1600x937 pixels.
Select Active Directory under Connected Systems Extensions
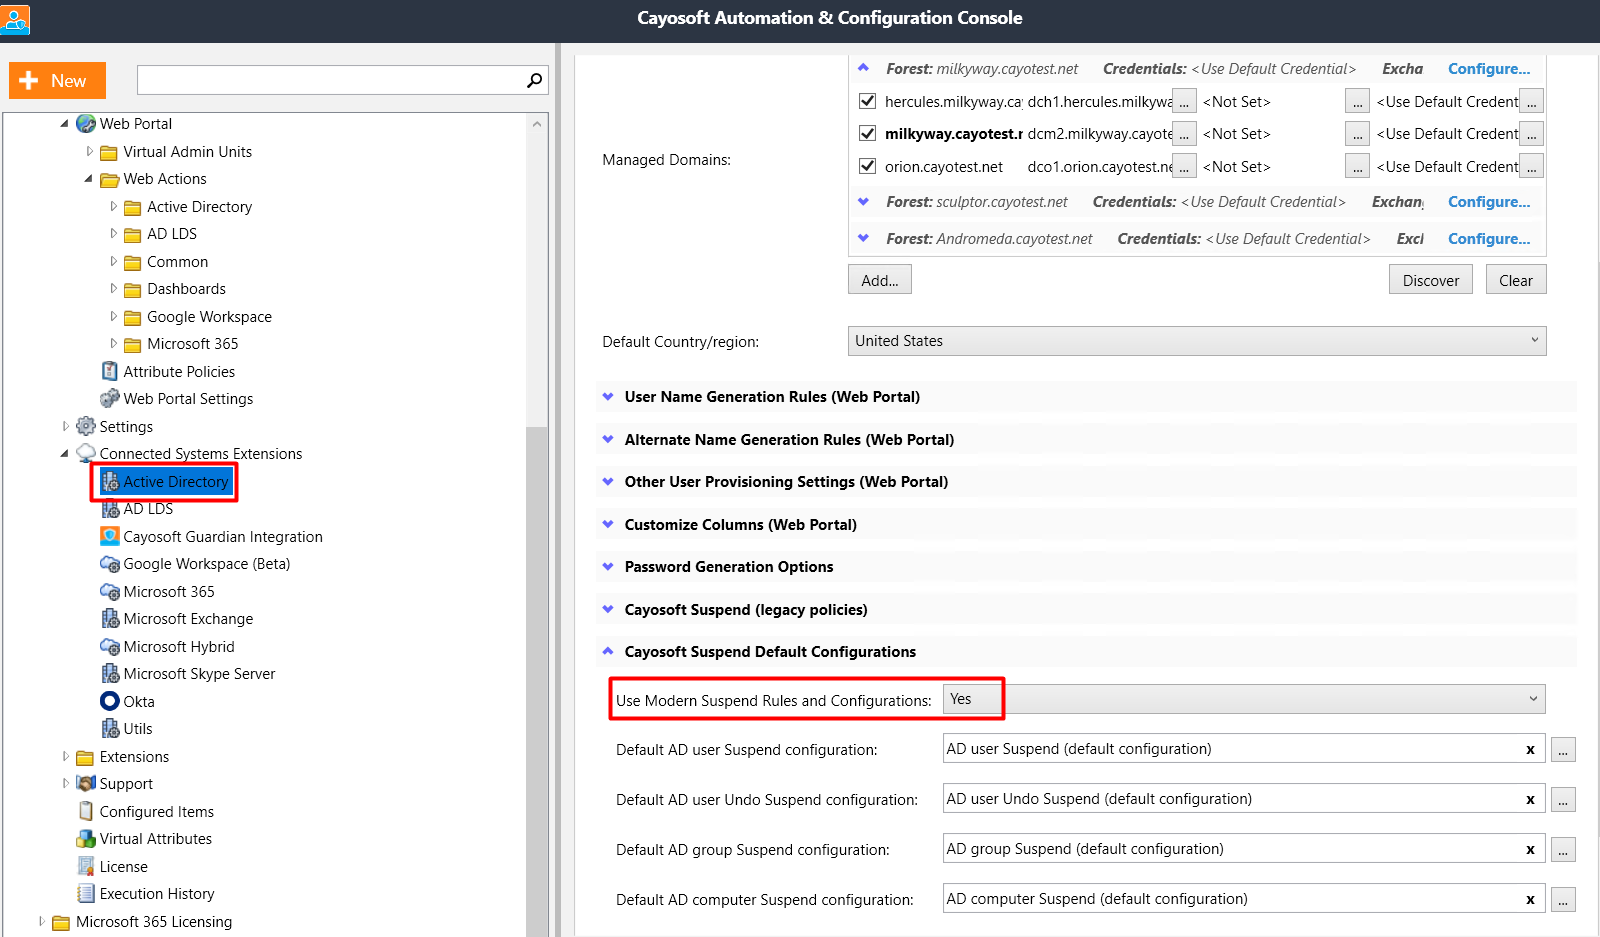click(x=175, y=482)
